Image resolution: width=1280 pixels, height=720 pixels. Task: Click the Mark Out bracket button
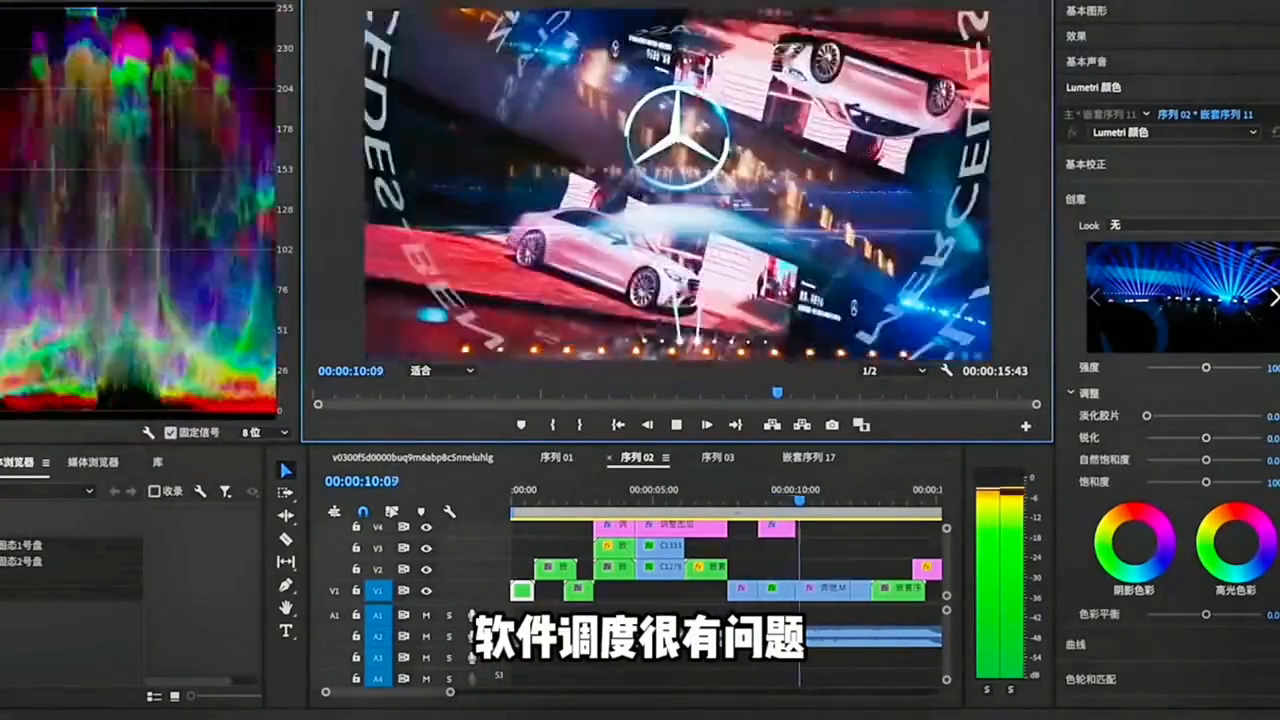click(x=579, y=425)
